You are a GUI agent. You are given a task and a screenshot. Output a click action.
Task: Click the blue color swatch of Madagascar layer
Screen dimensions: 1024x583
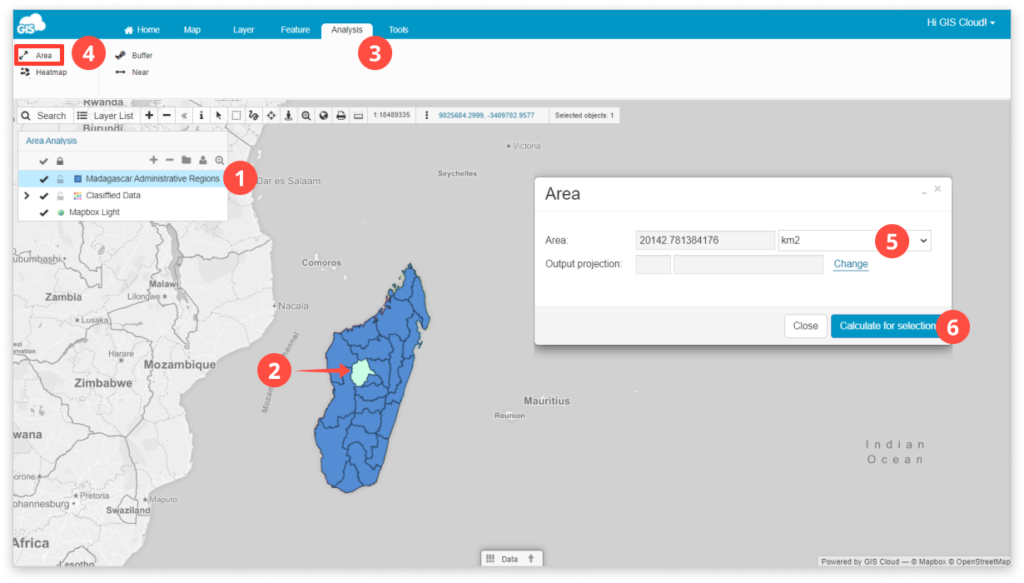point(78,179)
